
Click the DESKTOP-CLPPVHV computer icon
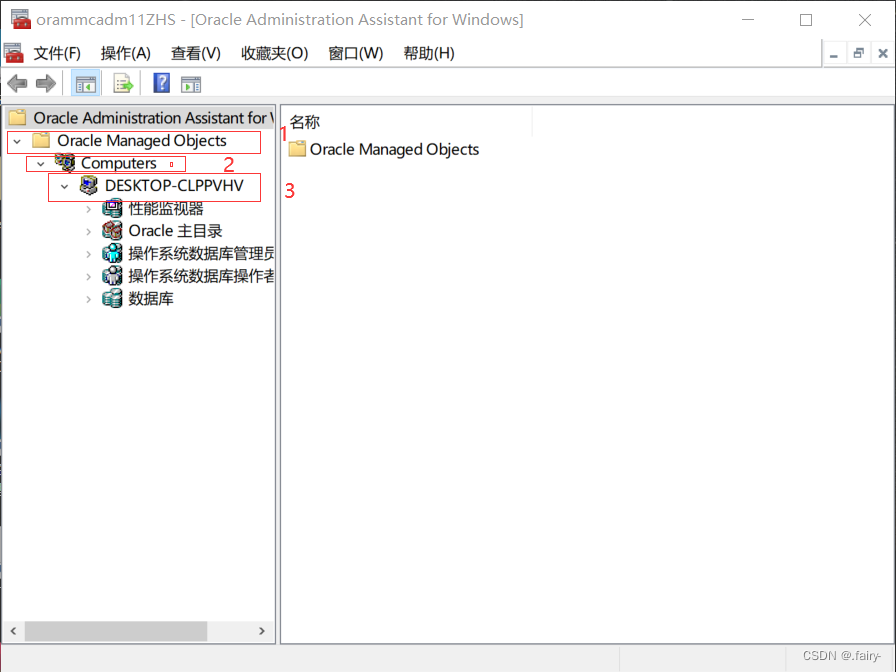(89, 185)
